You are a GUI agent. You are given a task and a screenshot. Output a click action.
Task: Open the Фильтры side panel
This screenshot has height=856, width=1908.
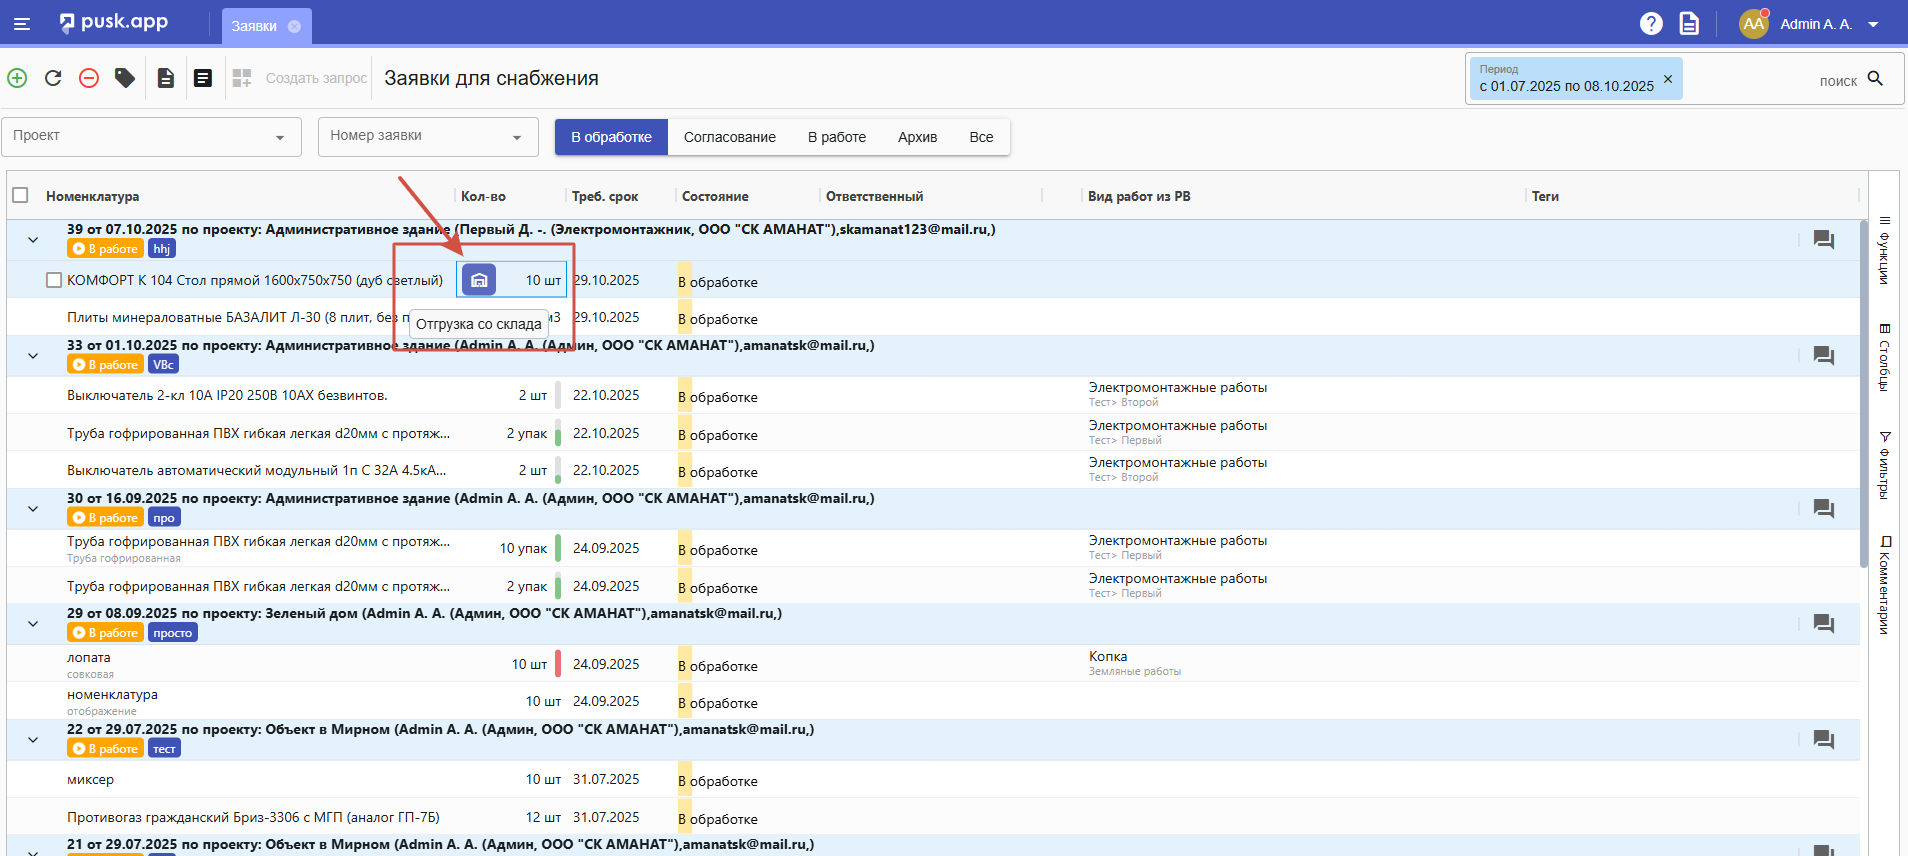point(1884,465)
